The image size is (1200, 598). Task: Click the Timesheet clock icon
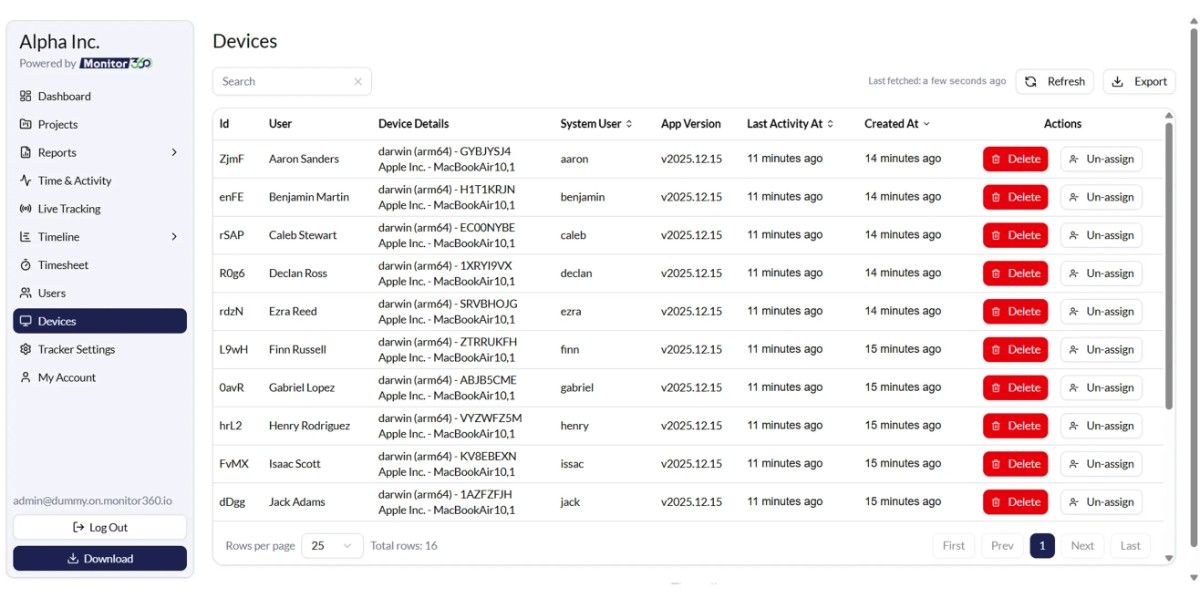point(26,265)
